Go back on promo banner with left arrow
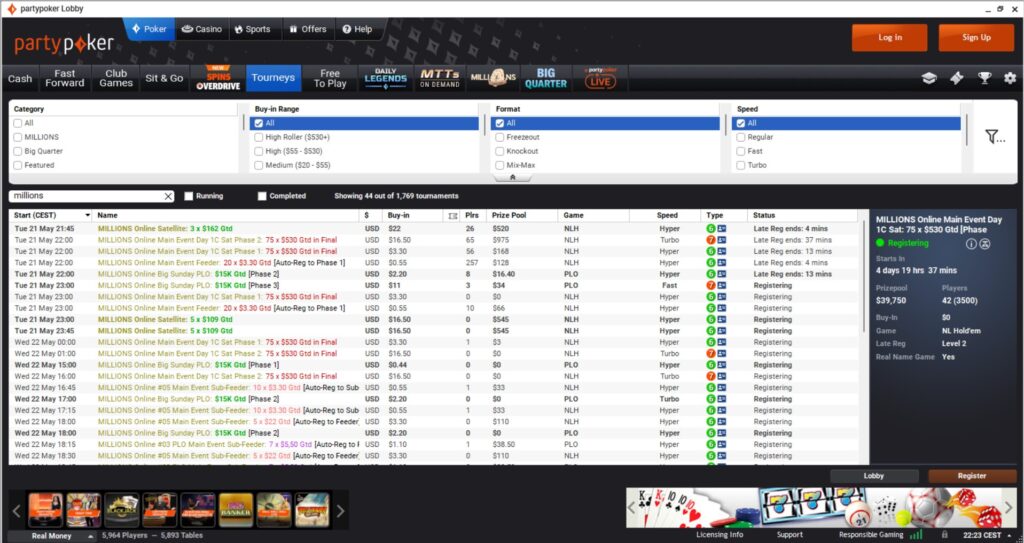 [632, 507]
